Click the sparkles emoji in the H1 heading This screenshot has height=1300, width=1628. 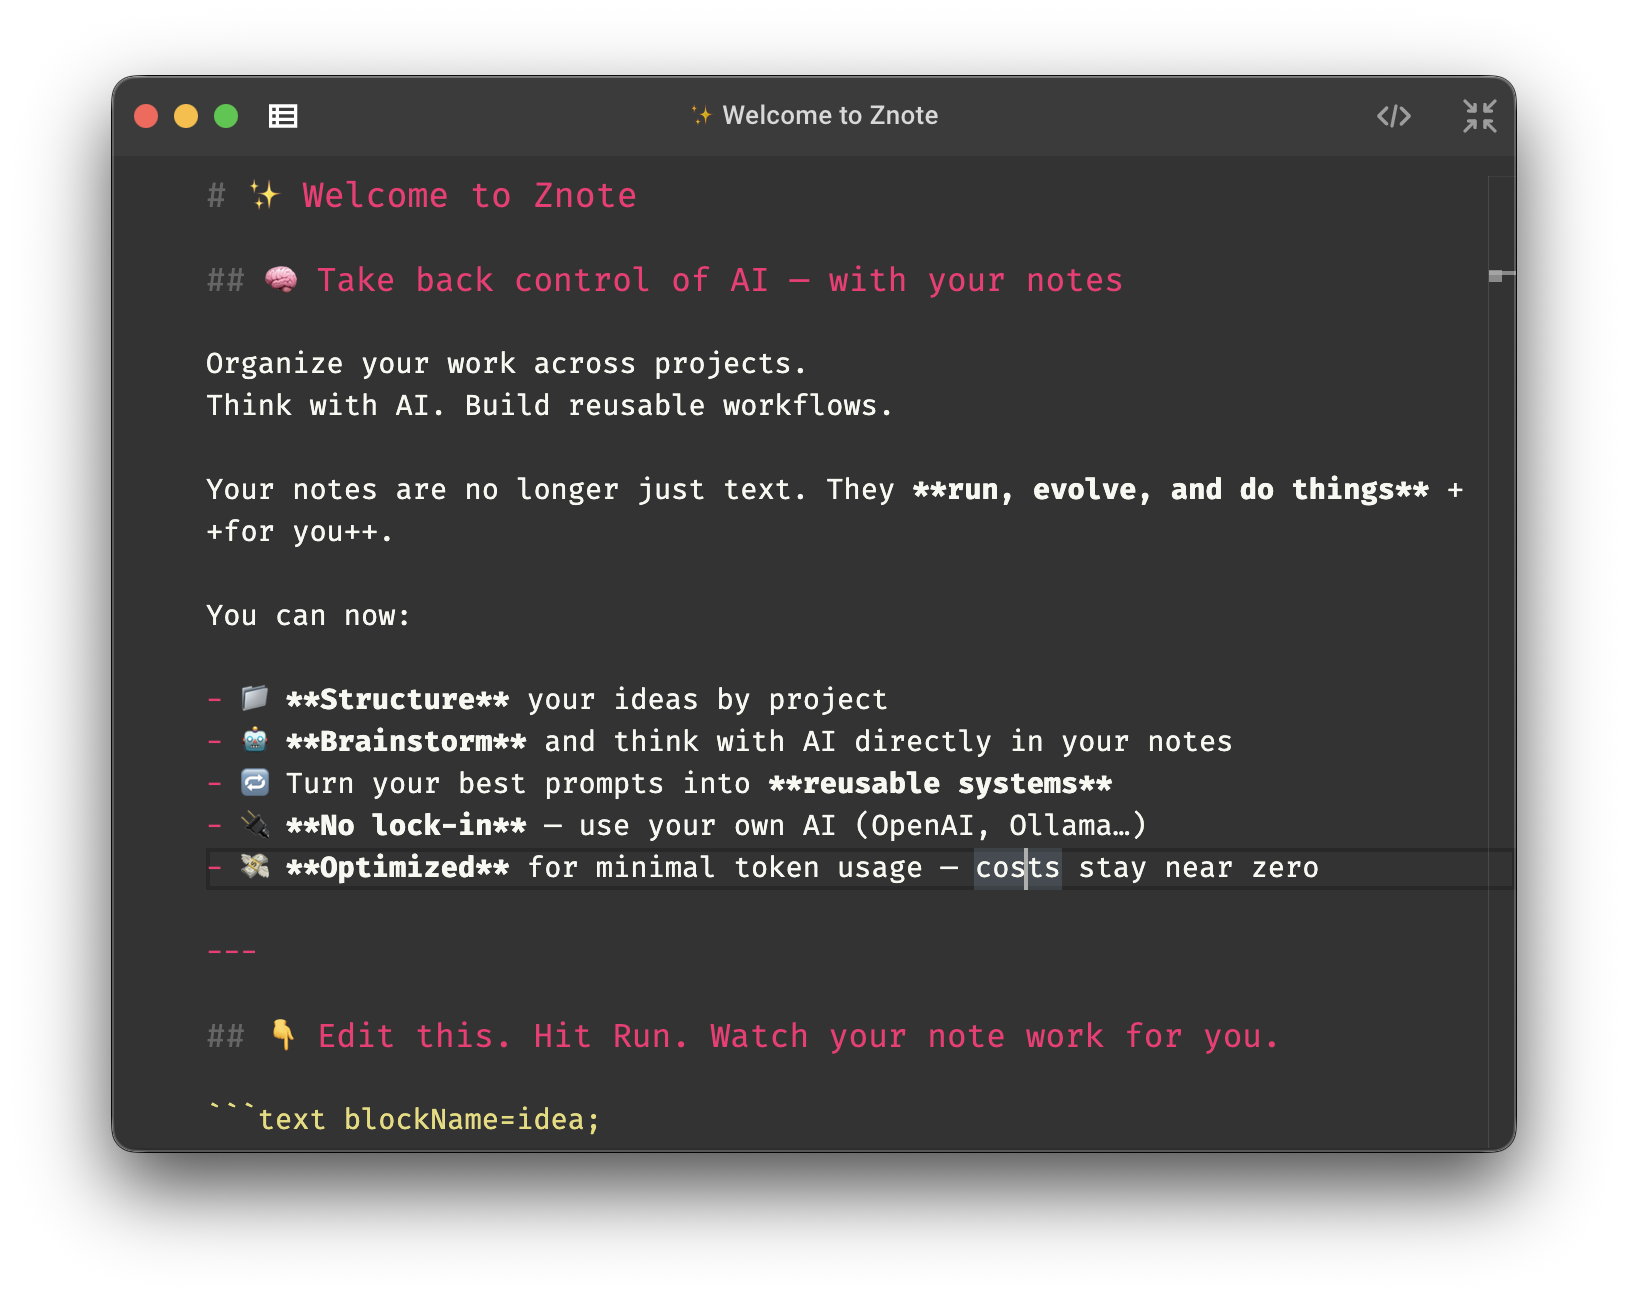click(264, 195)
